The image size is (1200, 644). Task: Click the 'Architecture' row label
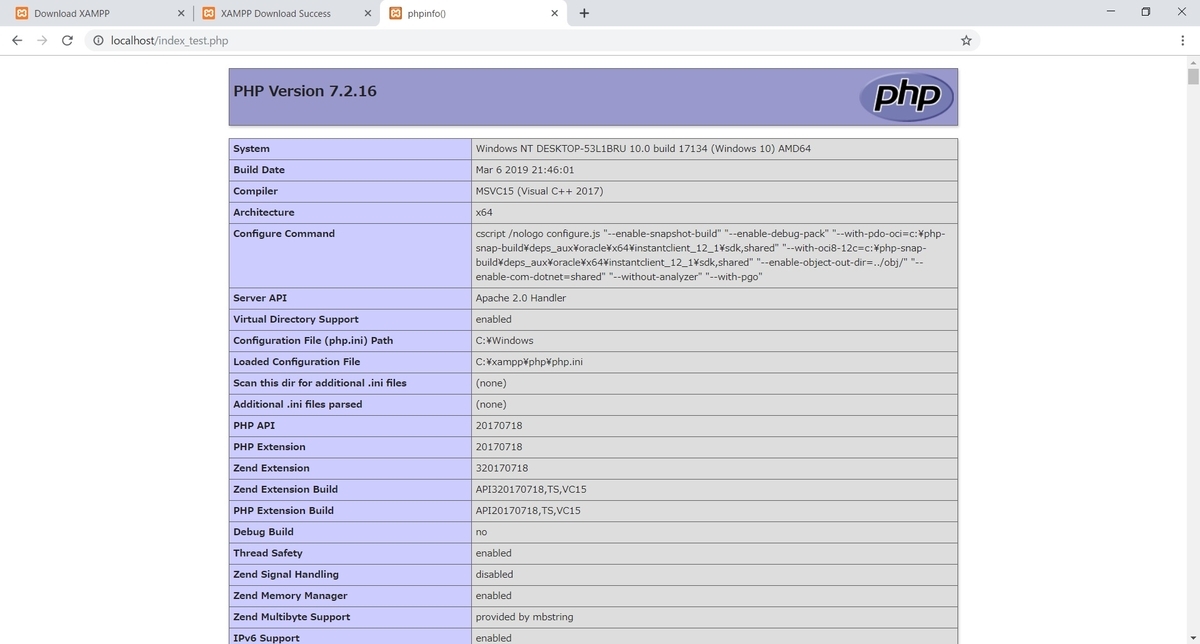click(x=264, y=212)
